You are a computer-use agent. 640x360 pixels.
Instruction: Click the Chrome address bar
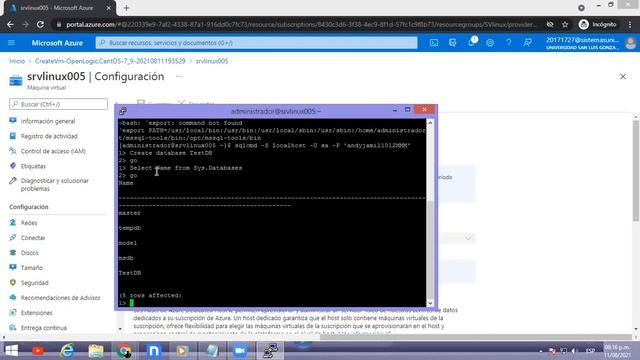click(x=301, y=24)
